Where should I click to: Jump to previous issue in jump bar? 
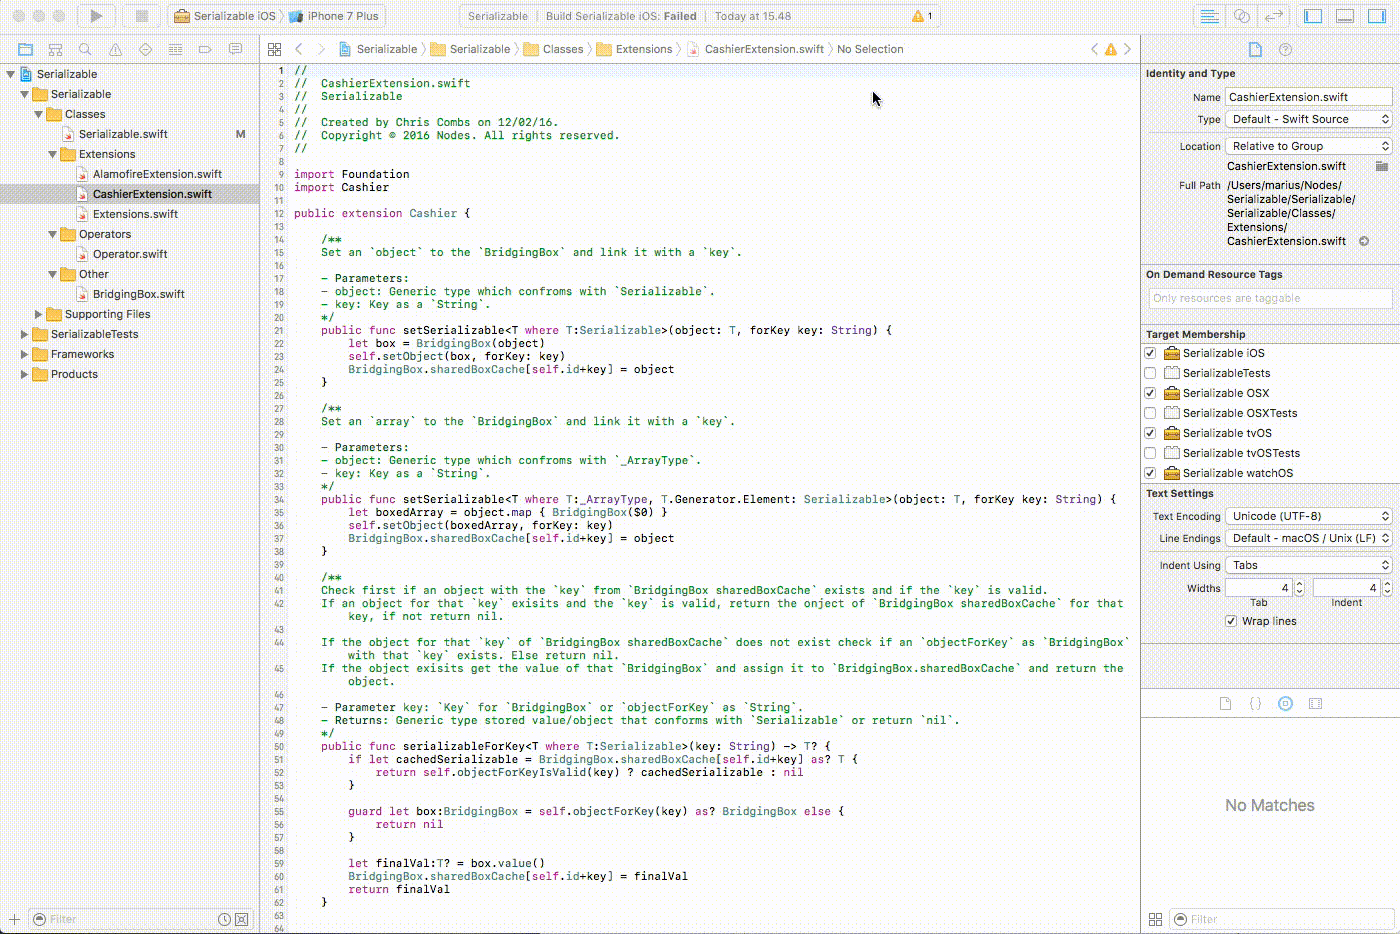pyautogui.click(x=1094, y=49)
